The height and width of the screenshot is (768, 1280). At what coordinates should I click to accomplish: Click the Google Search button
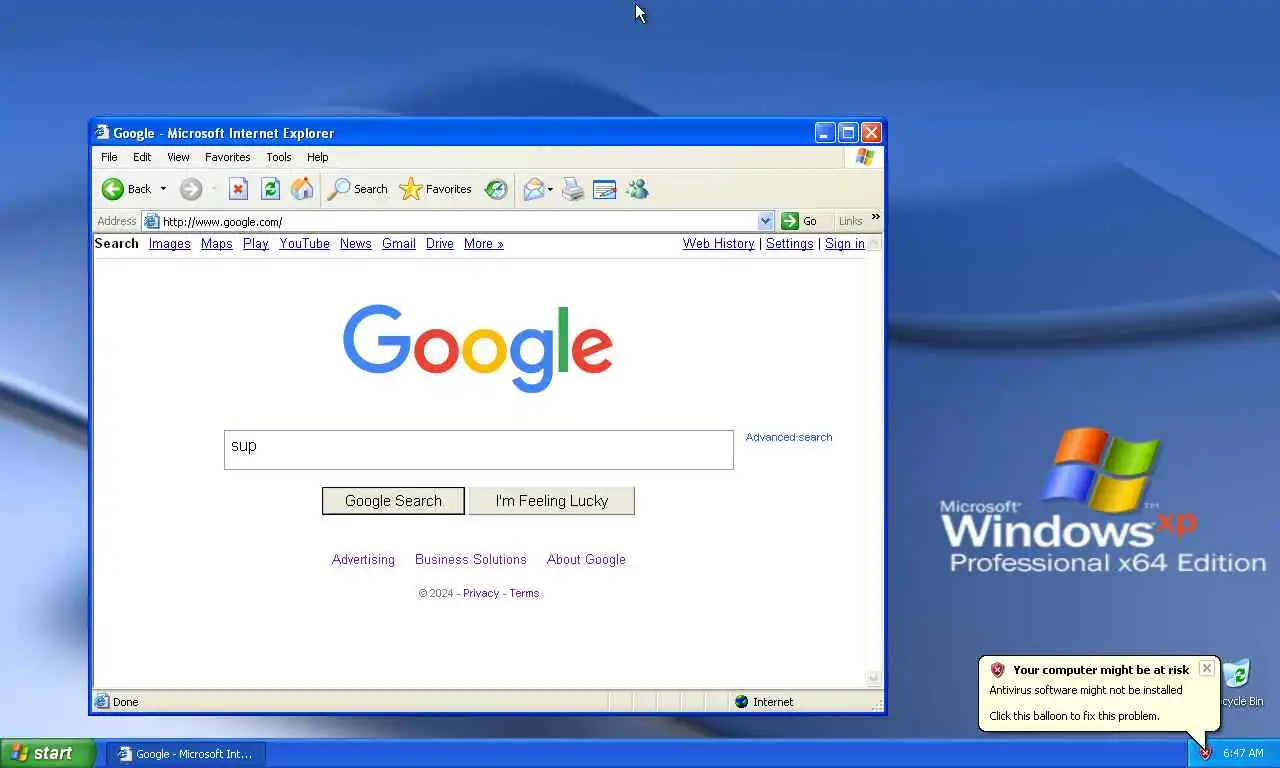(x=393, y=501)
